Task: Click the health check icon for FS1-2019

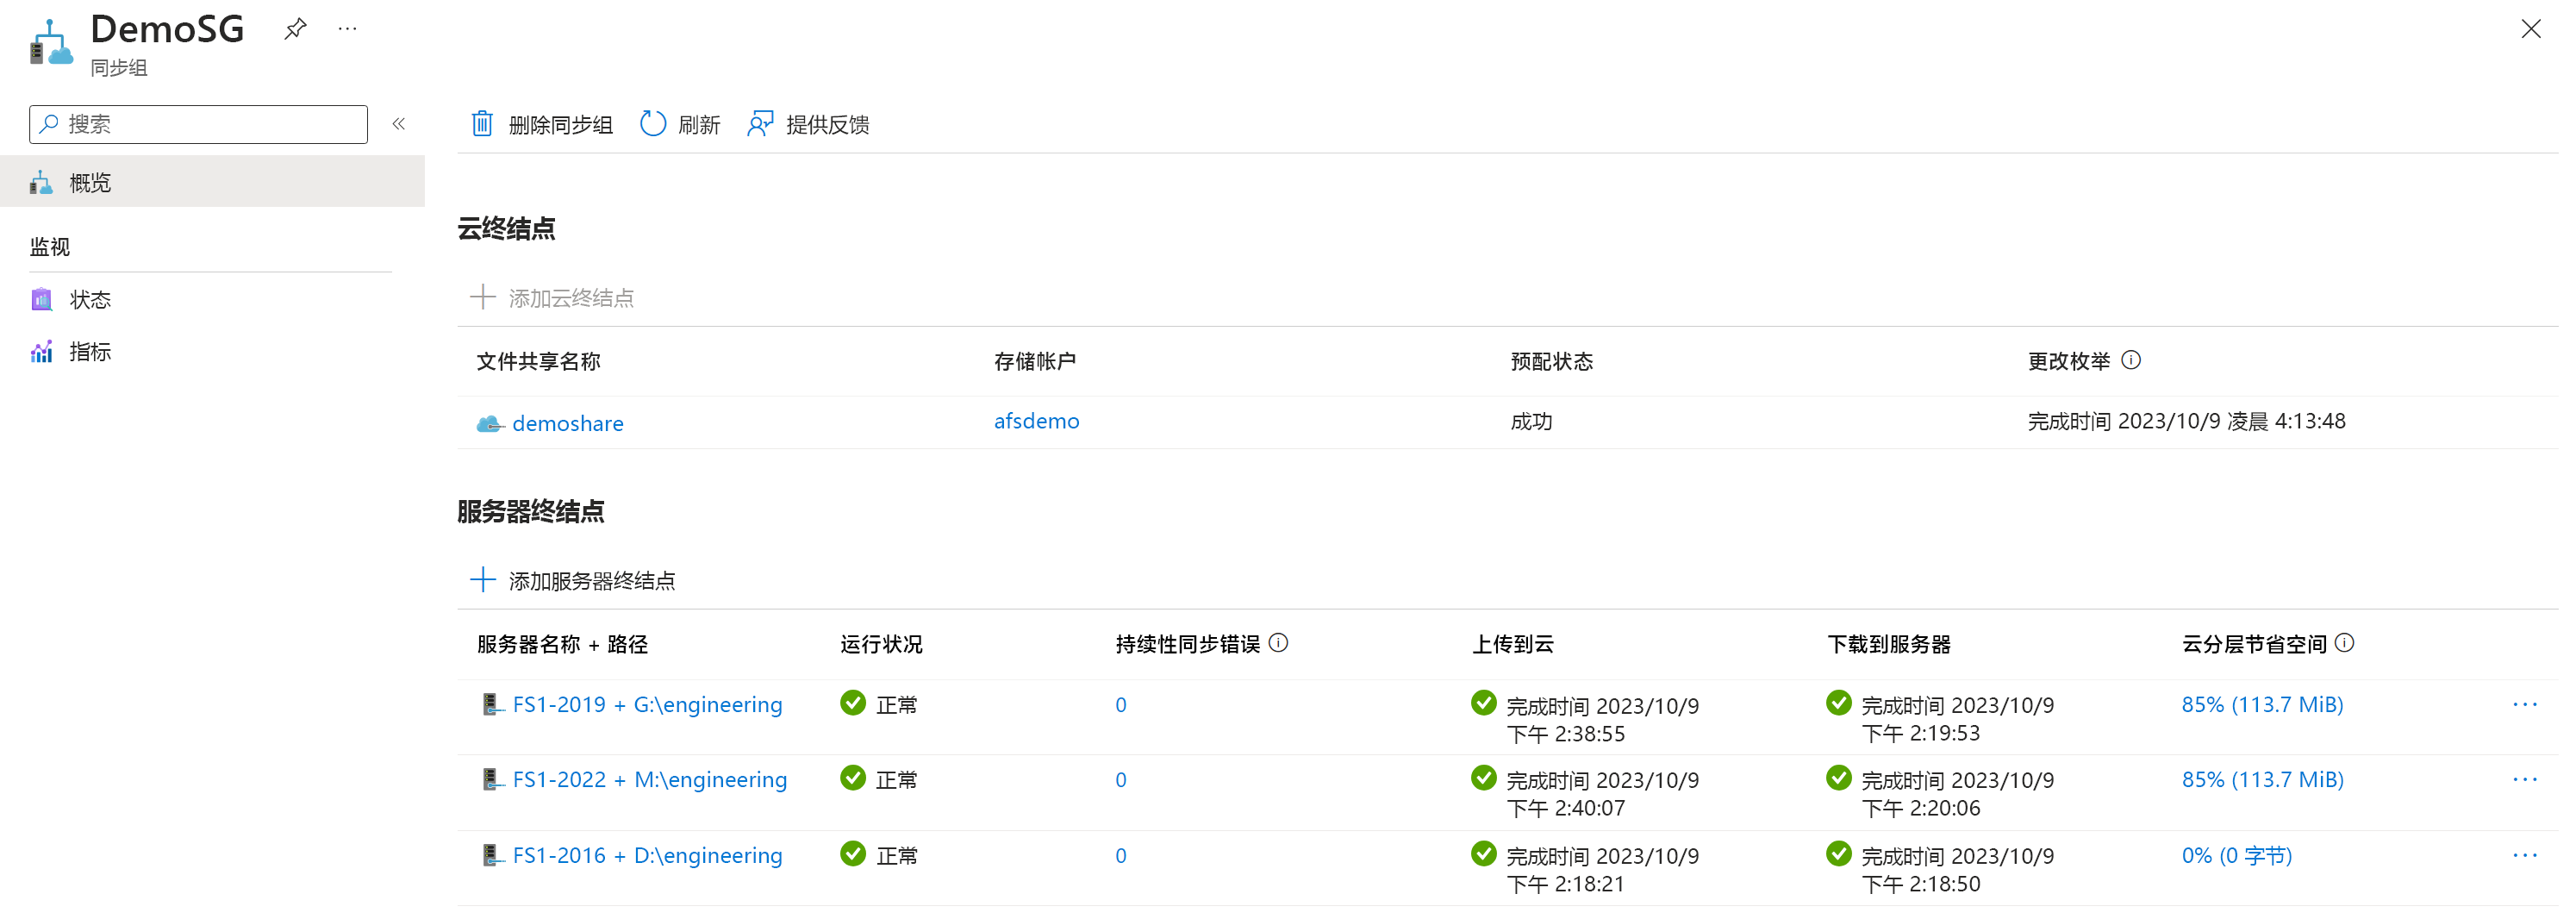Action: (x=853, y=703)
